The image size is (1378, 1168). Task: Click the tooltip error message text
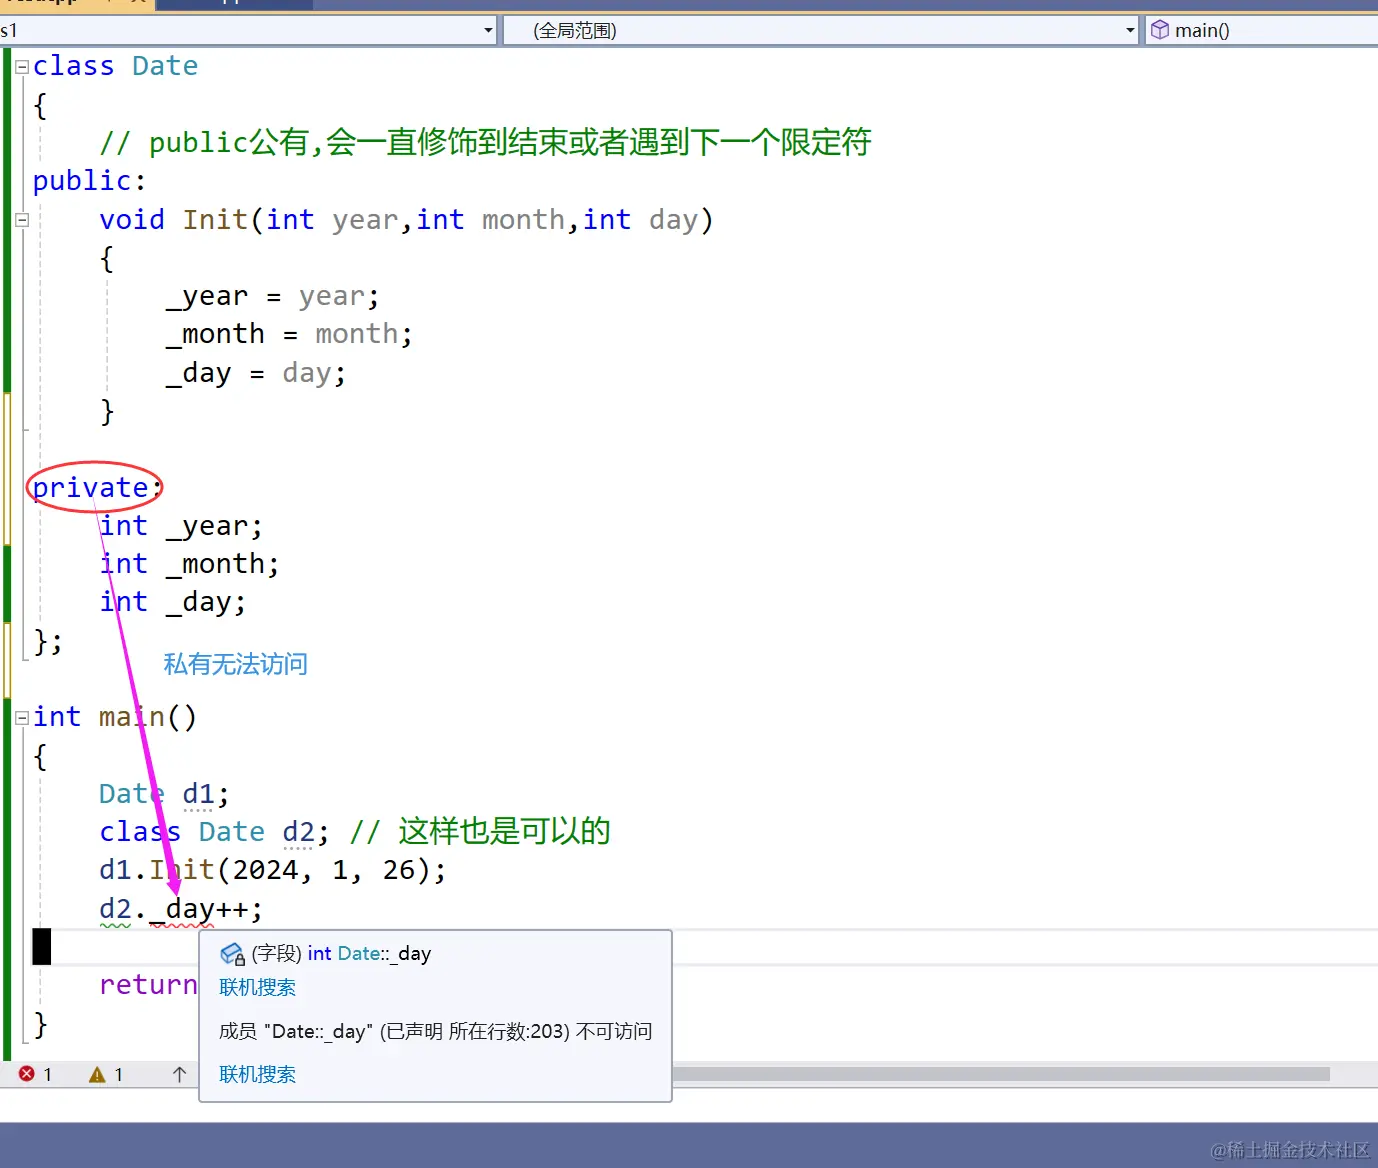pos(435,1031)
